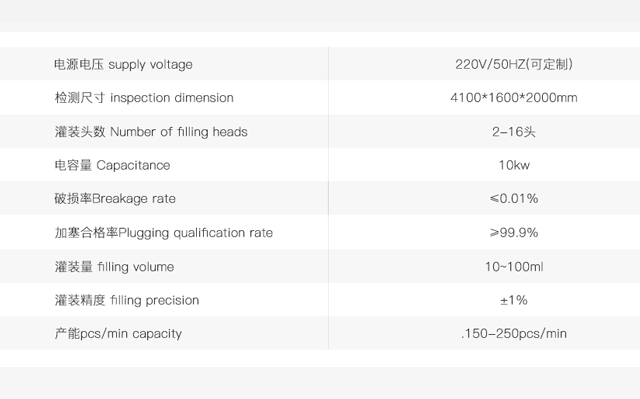Select the 10~100ml value
The height and width of the screenshot is (399, 640).
click(x=514, y=267)
